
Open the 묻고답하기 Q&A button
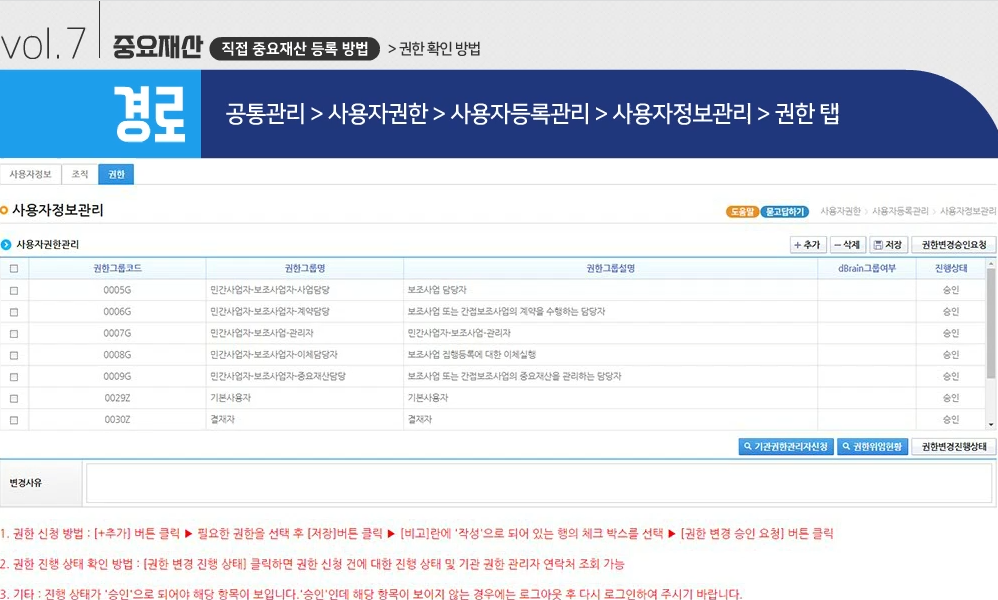tap(785, 211)
